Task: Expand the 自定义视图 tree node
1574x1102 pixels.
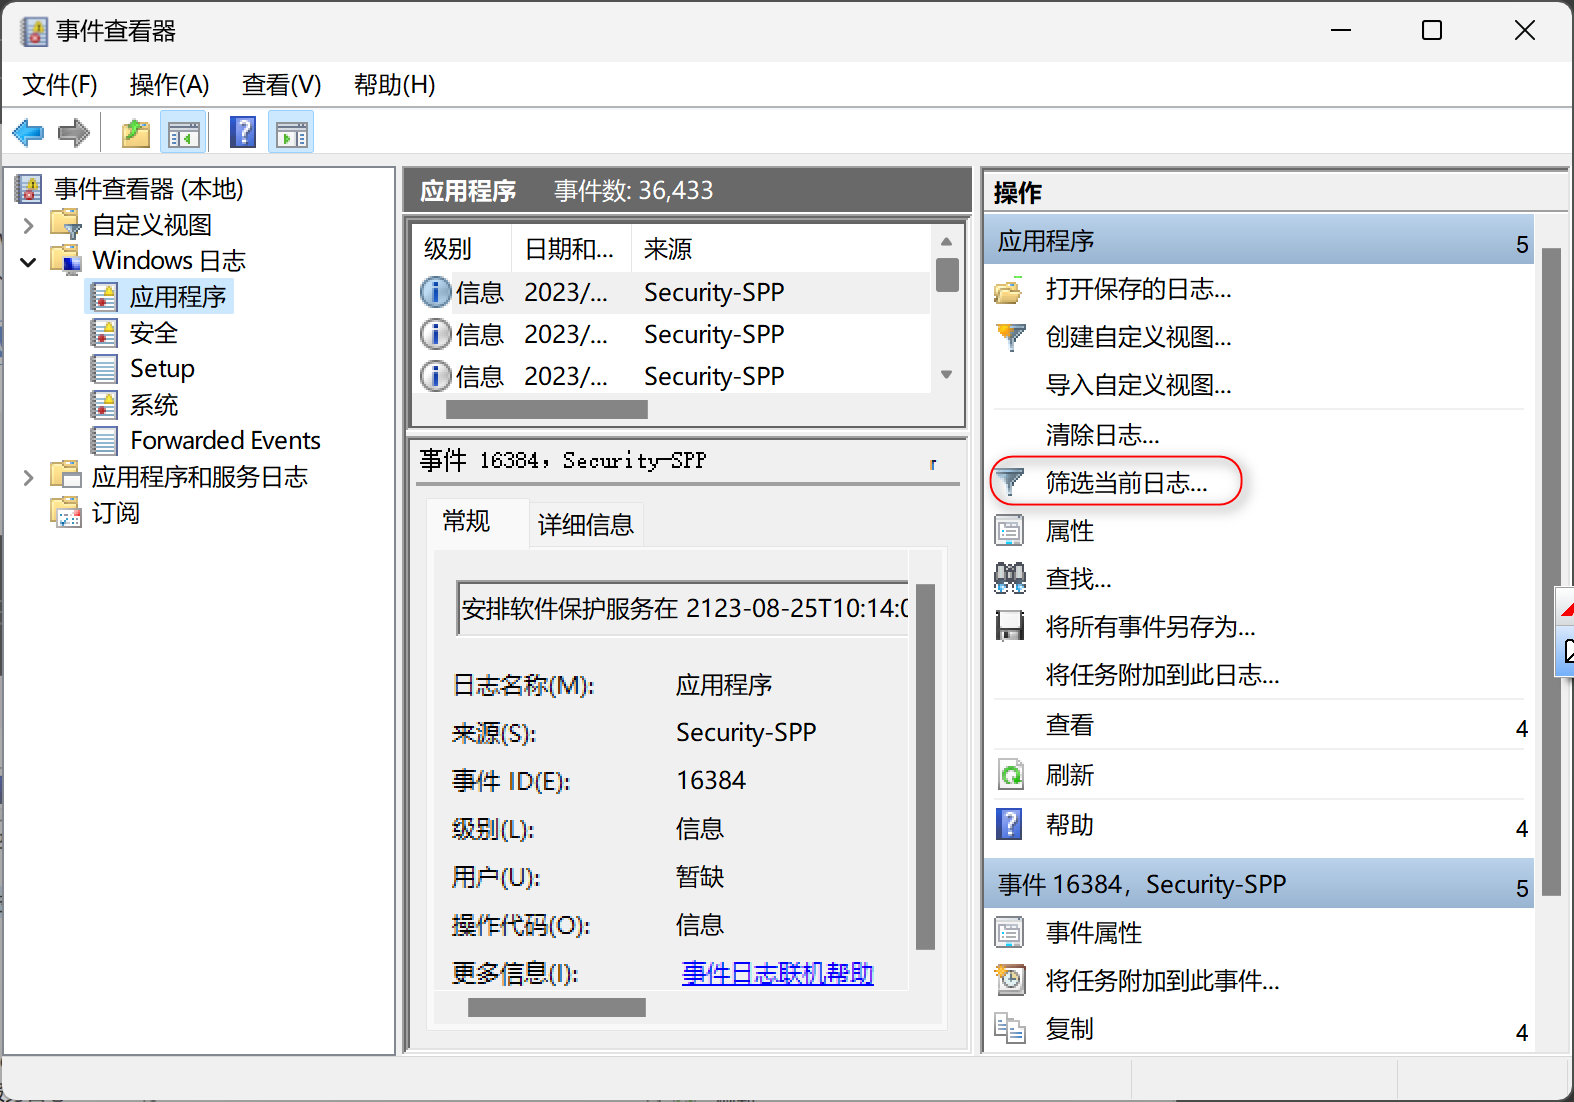Action: (28, 225)
